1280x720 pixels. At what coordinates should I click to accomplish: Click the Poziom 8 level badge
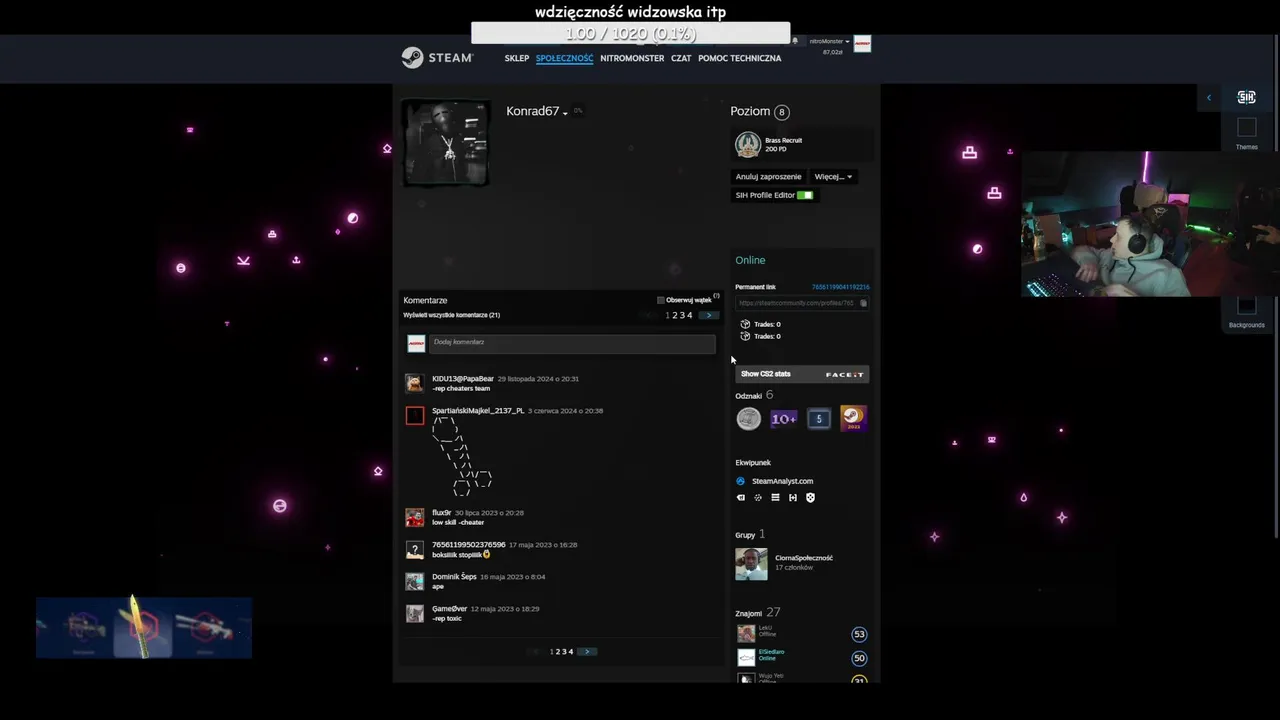pyautogui.click(x=782, y=112)
